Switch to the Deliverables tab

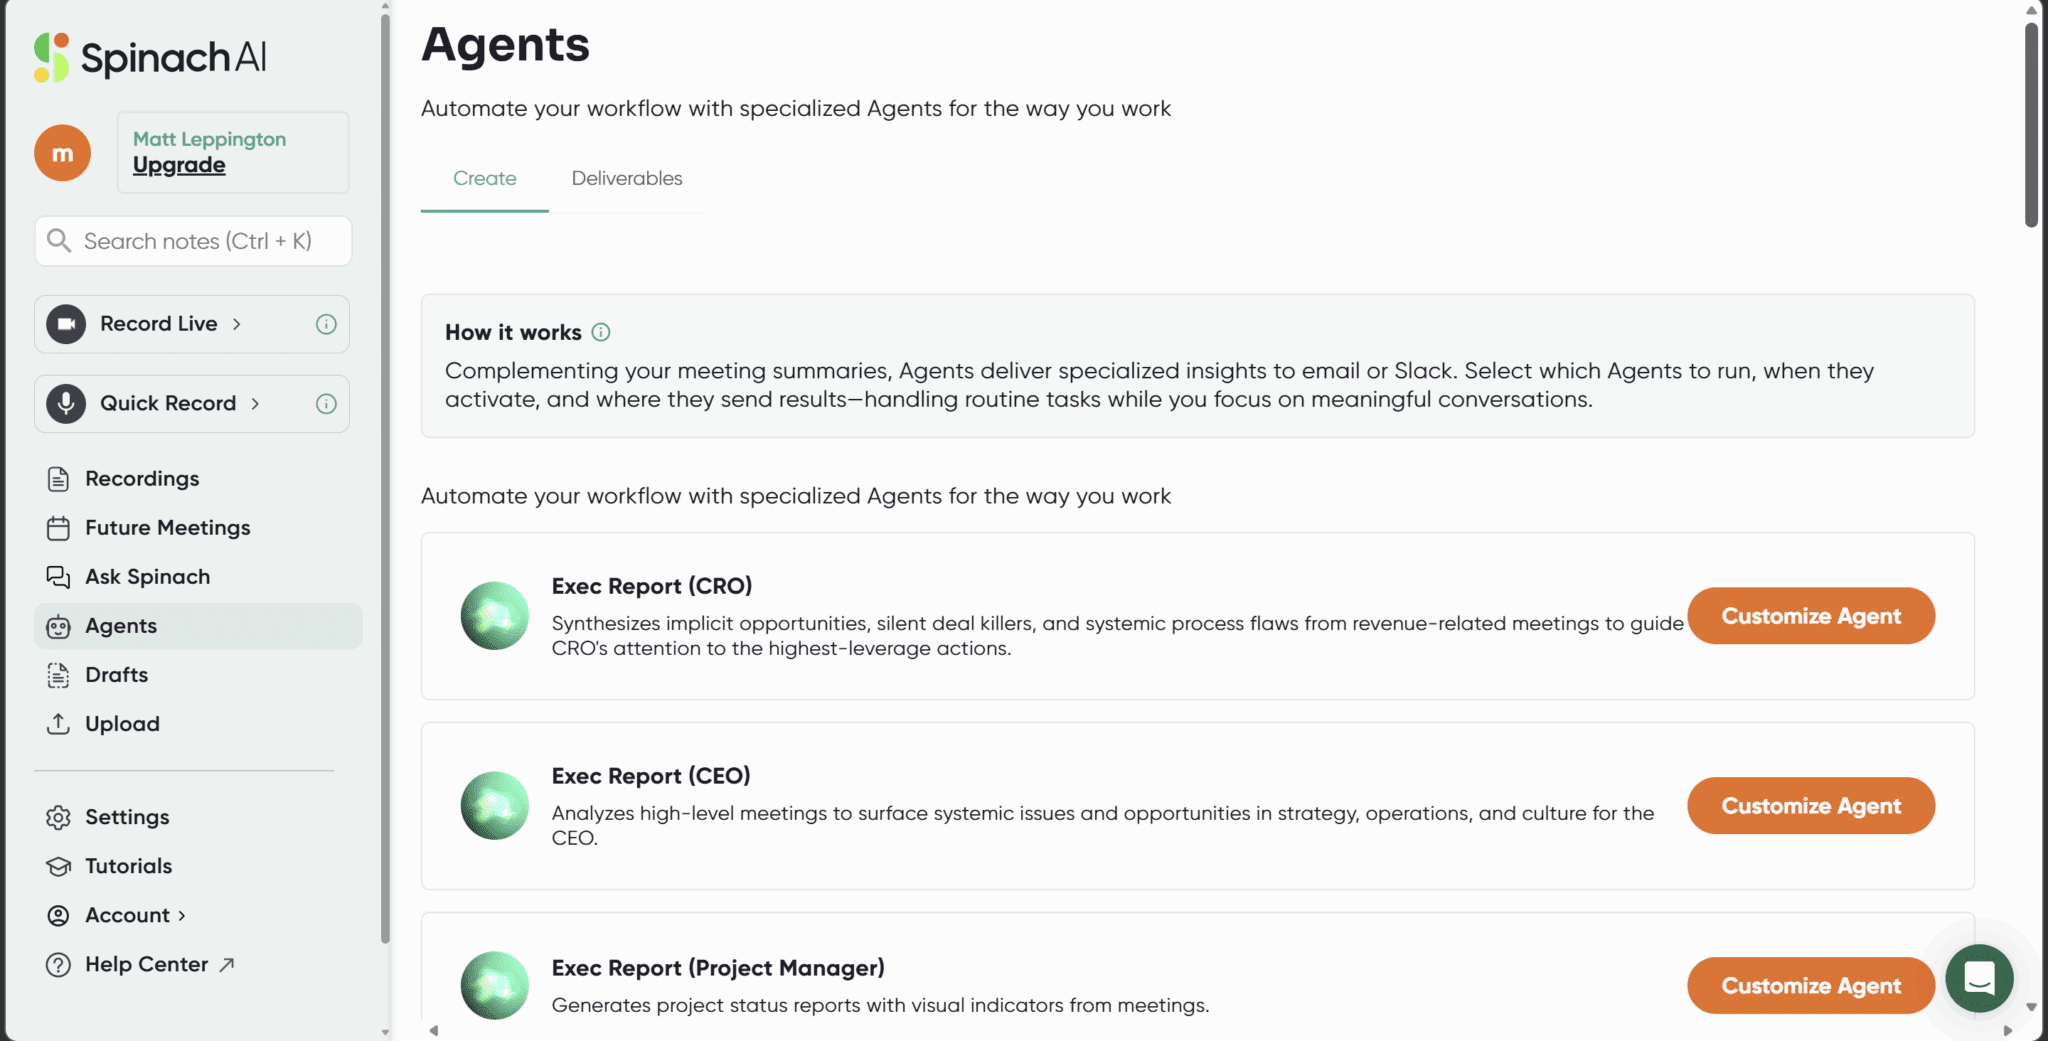pyautogui.click(x=627, y=179)
